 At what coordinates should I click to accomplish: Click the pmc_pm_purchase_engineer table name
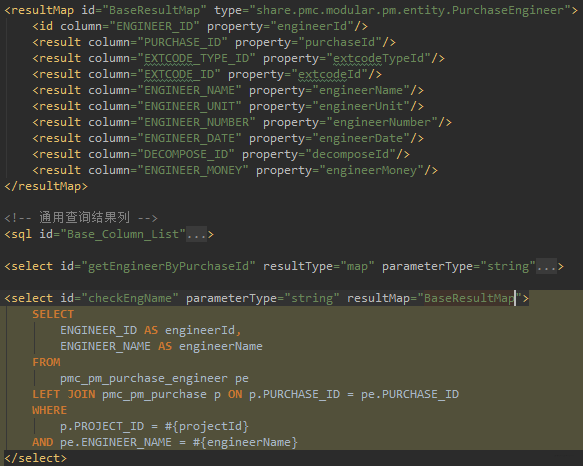click(144, 378)
